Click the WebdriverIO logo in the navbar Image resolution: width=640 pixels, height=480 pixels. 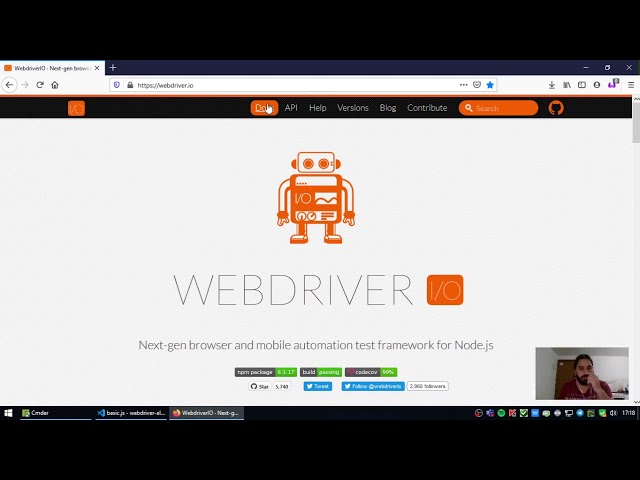[x=76, y=108]
